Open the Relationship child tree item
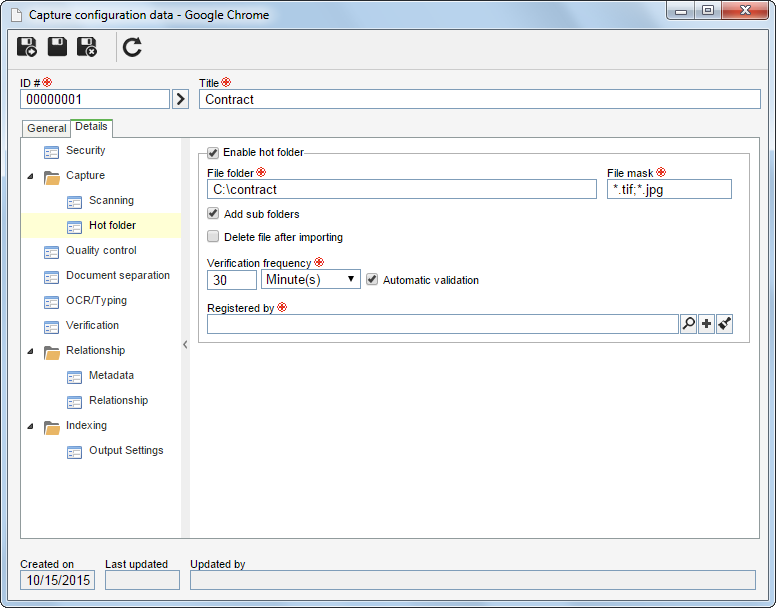Screen dimensions: 776x608 pos(118,400)
